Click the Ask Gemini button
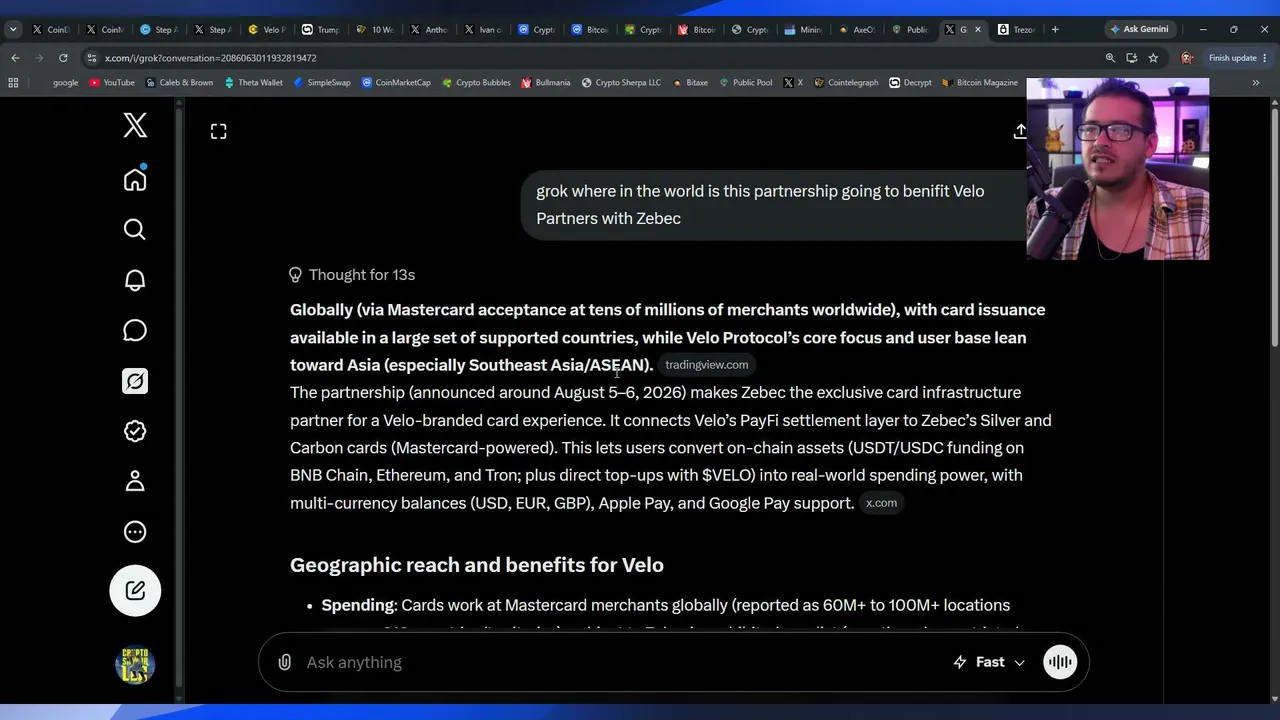1280x720 pixels. (x=1139, y=30)
